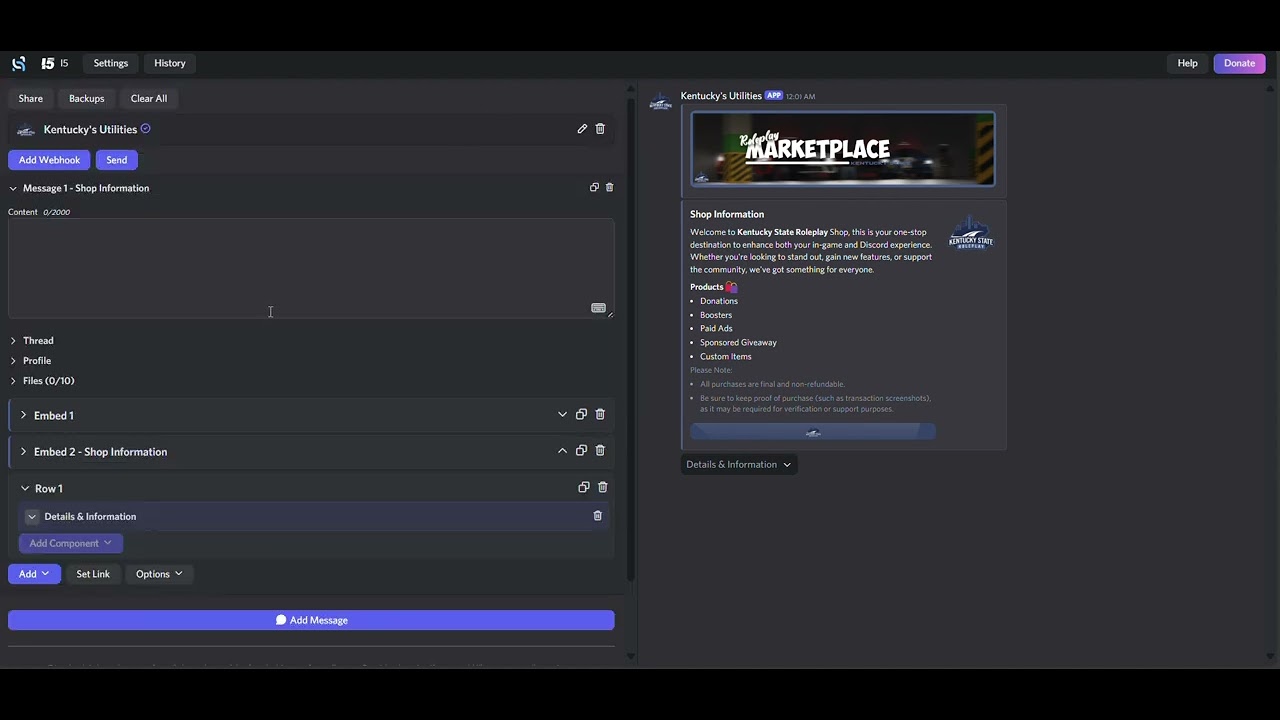Click the Send button
This screenshot has height=720, width=1280.
click(117, 160)
